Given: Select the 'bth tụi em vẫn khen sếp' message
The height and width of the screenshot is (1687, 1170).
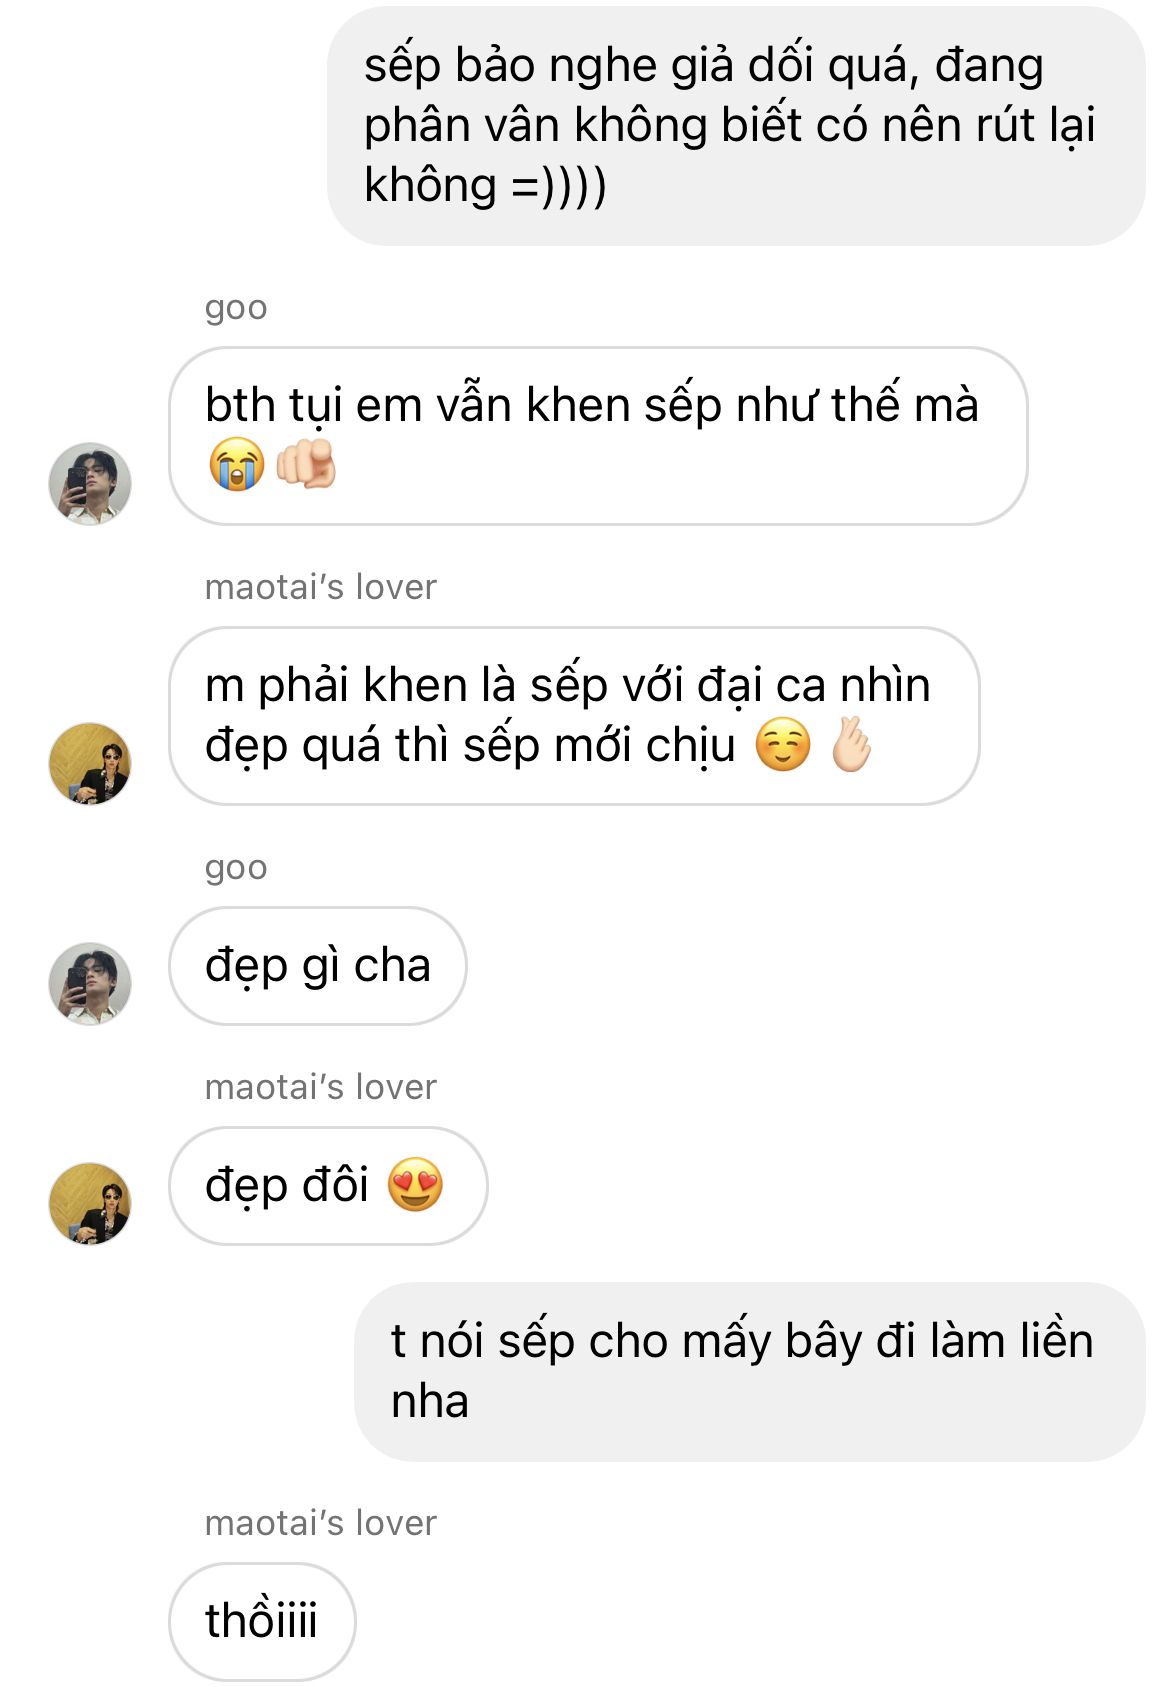Looking at the screenshot, I should click(598, 436).
